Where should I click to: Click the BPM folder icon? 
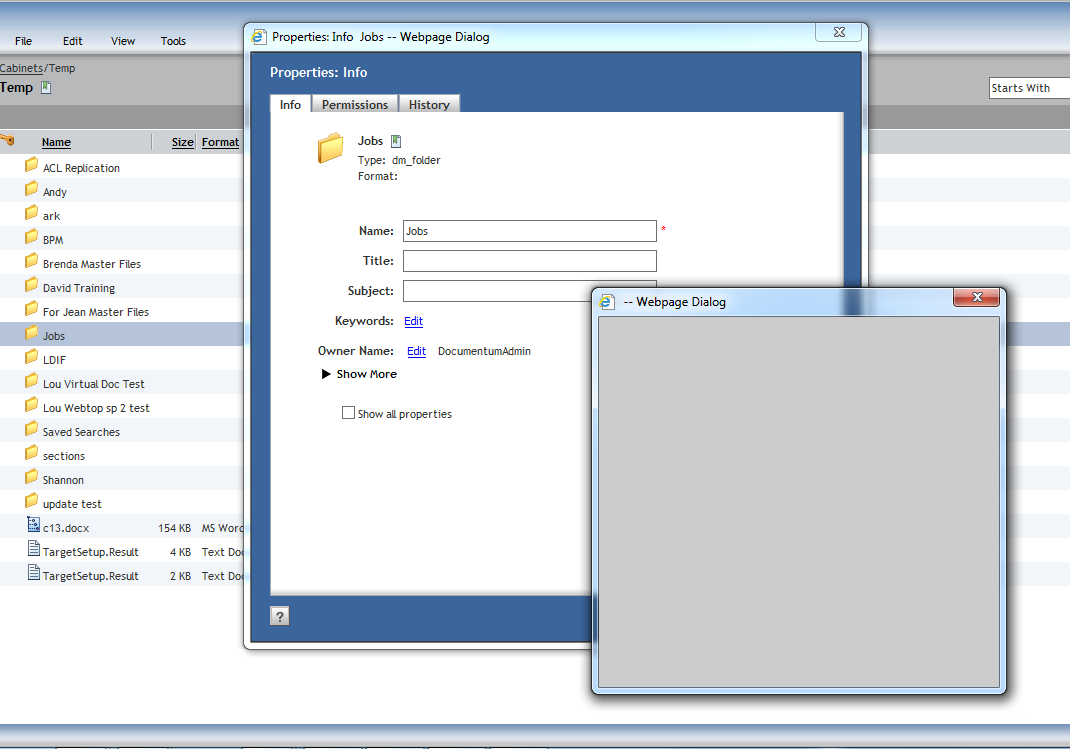click(31, 237)
